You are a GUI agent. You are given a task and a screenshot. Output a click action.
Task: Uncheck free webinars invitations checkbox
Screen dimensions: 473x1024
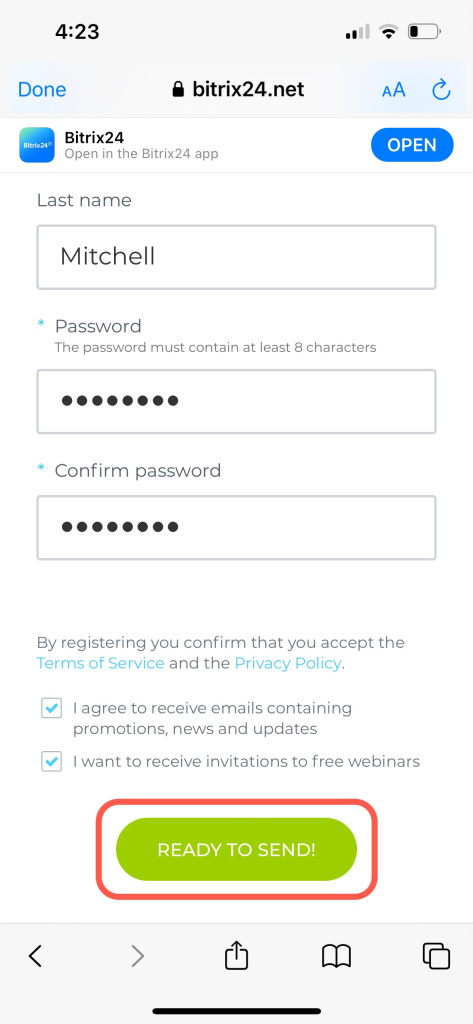pos(52,761)
